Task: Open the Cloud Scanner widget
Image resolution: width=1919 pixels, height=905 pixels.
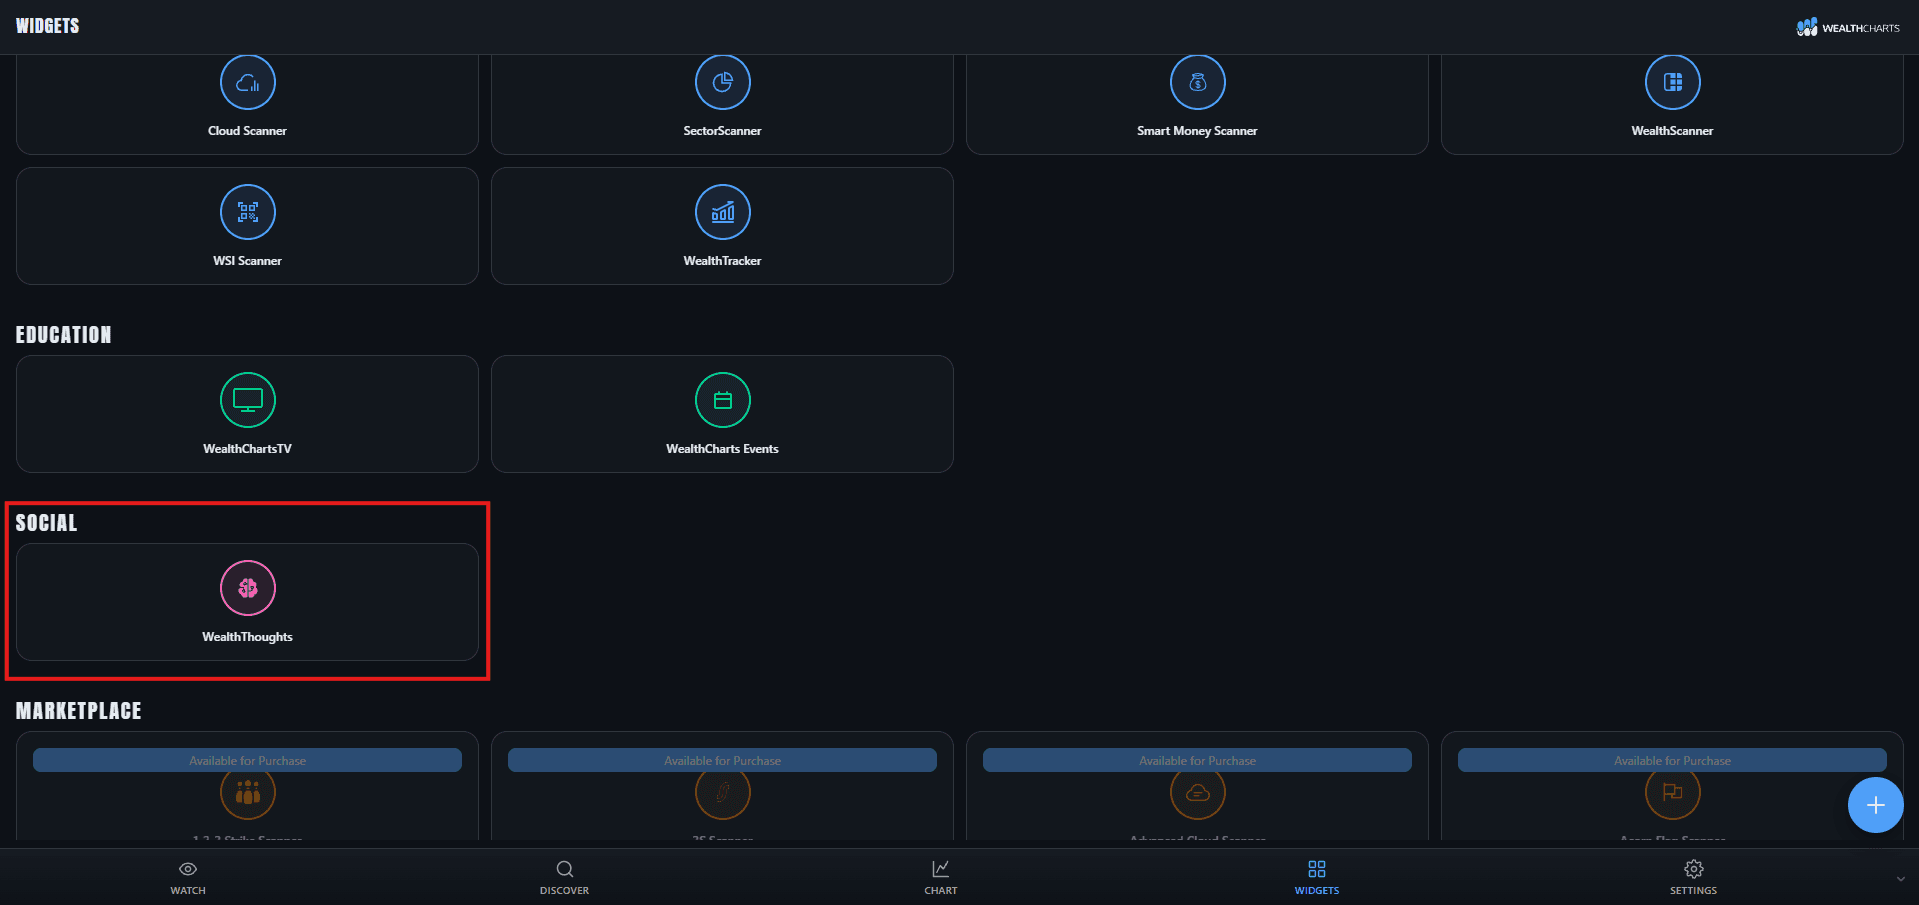Action: coord(247,104)
